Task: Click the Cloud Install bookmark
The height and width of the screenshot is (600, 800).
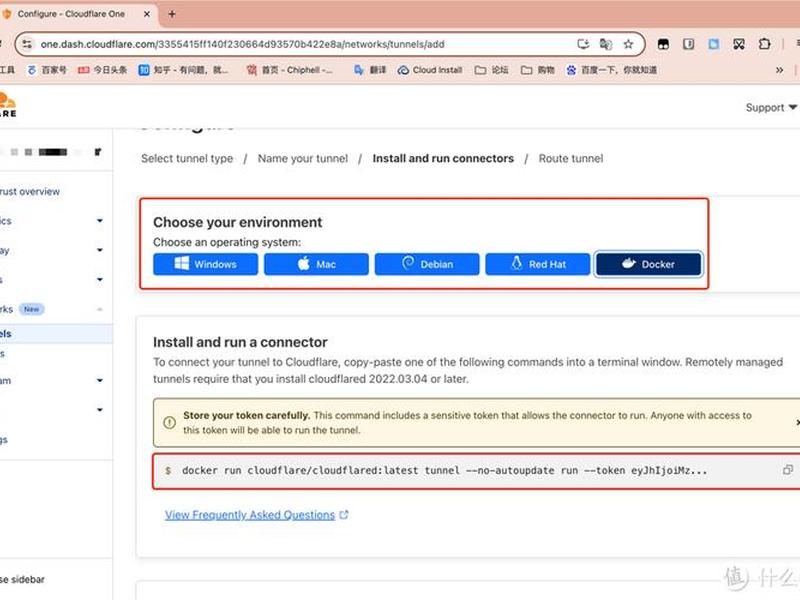Action: click(430, 70)
